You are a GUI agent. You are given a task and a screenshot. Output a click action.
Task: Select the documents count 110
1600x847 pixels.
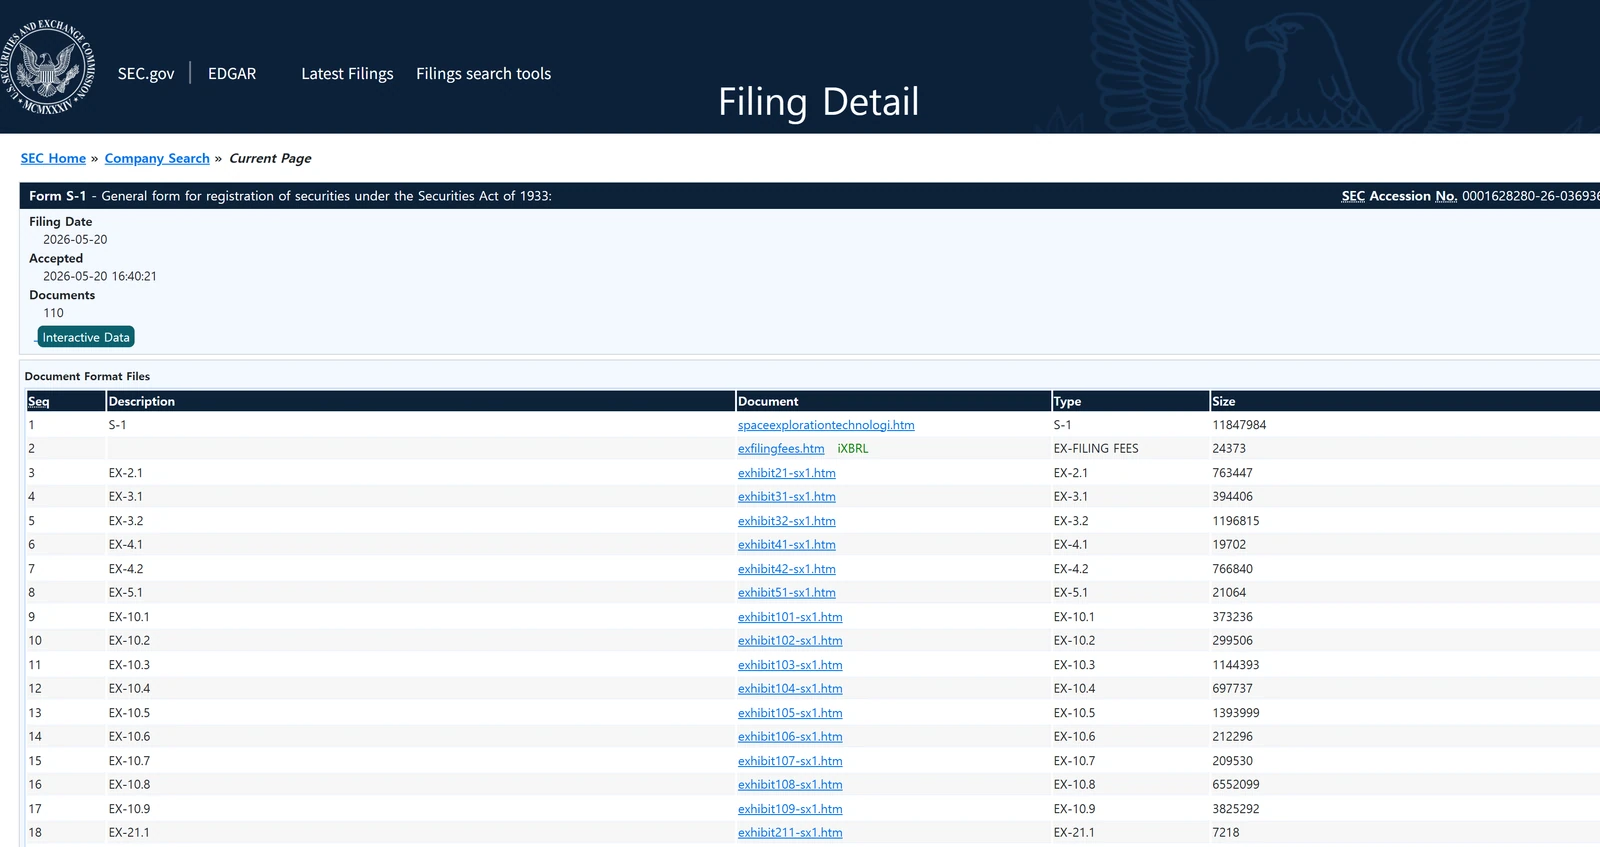53,313
